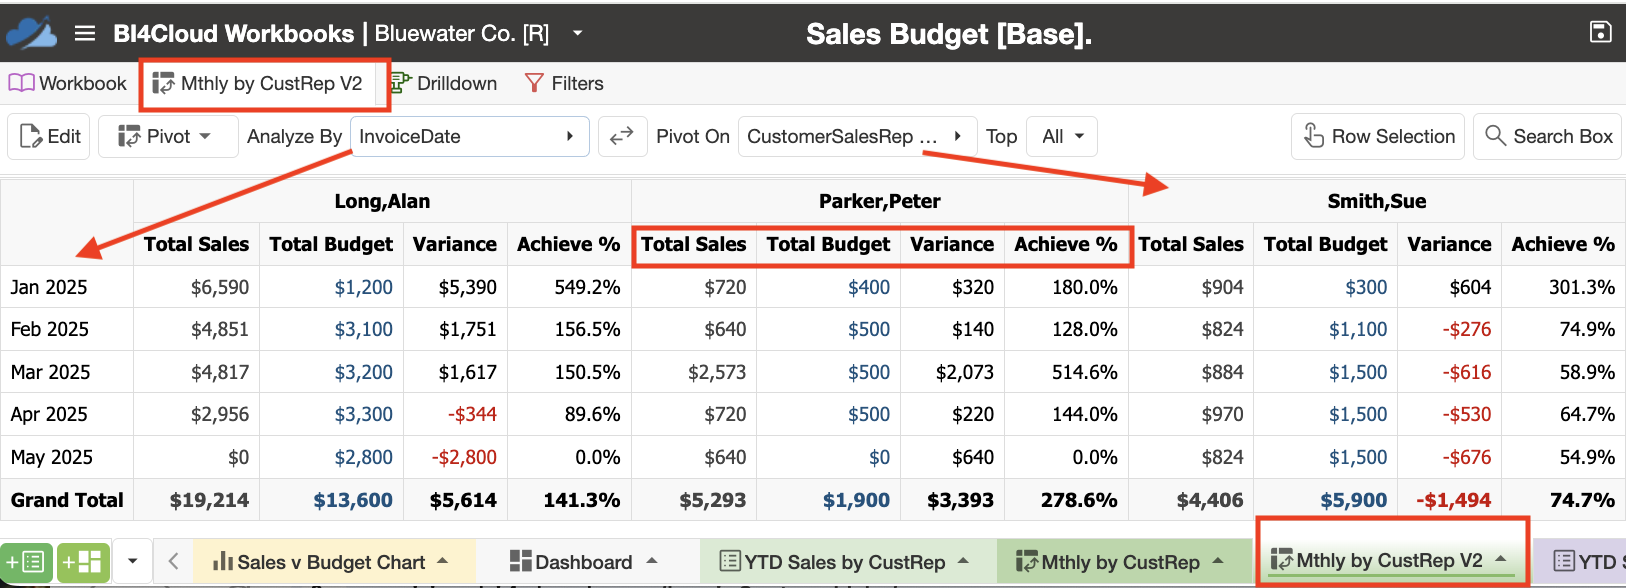Open the workbook selector dropdown arrow
The height and width of the screenshot is (588, 1626).
pyautogui.click(x=577, y=33)
